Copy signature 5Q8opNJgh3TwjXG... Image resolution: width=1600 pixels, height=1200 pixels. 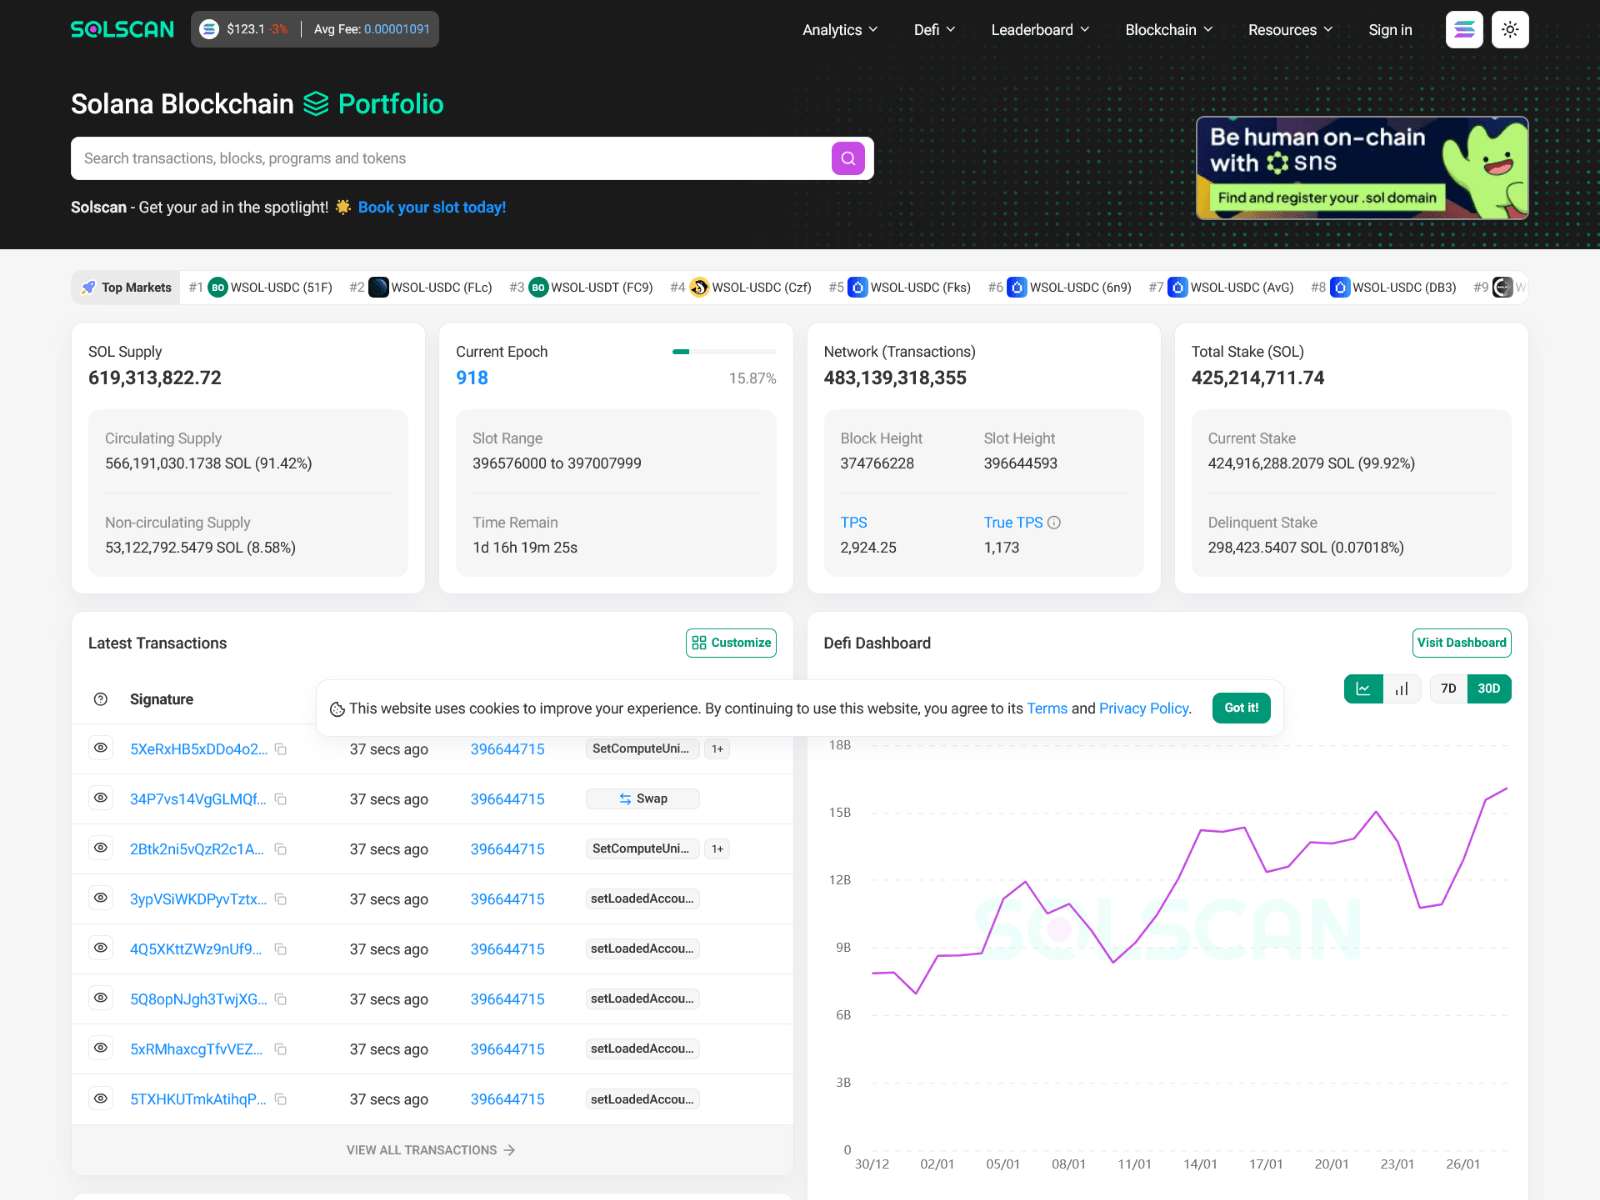point(281,999)
